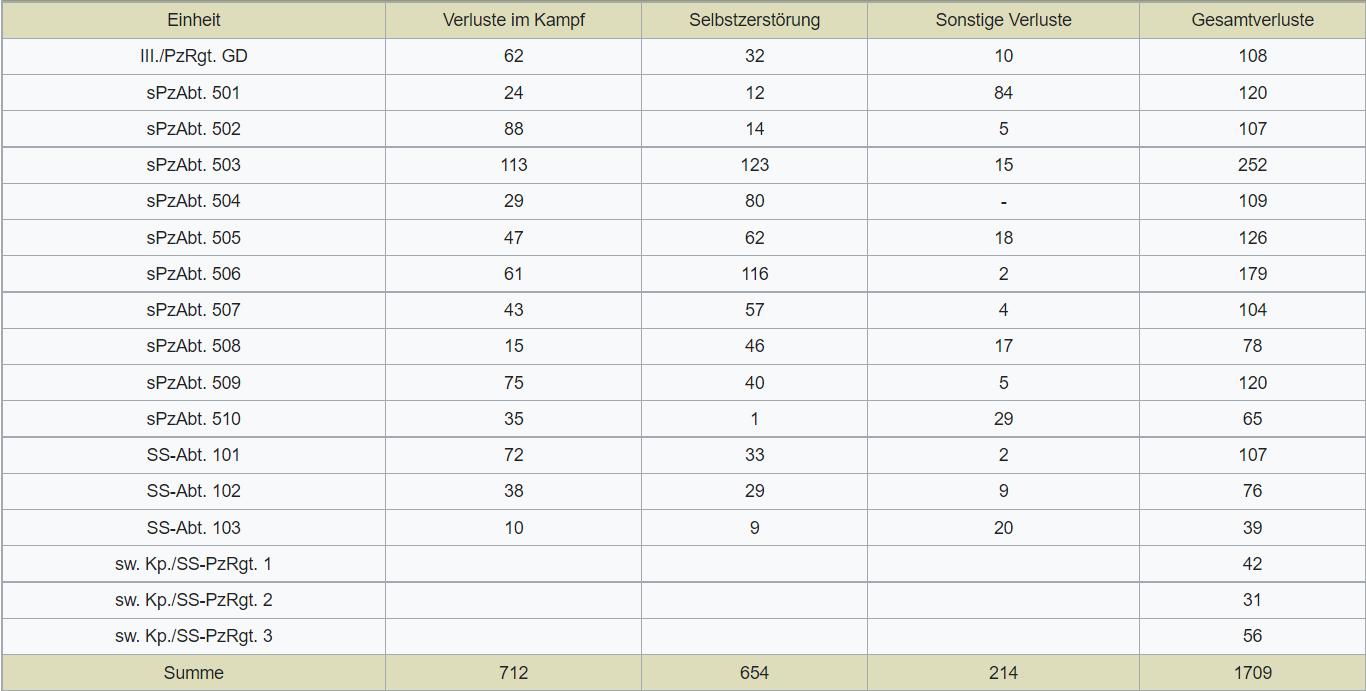Click self-destruction value 116
The height and width of the screenshot is (691, 1366).
click(x=754, y=274)
